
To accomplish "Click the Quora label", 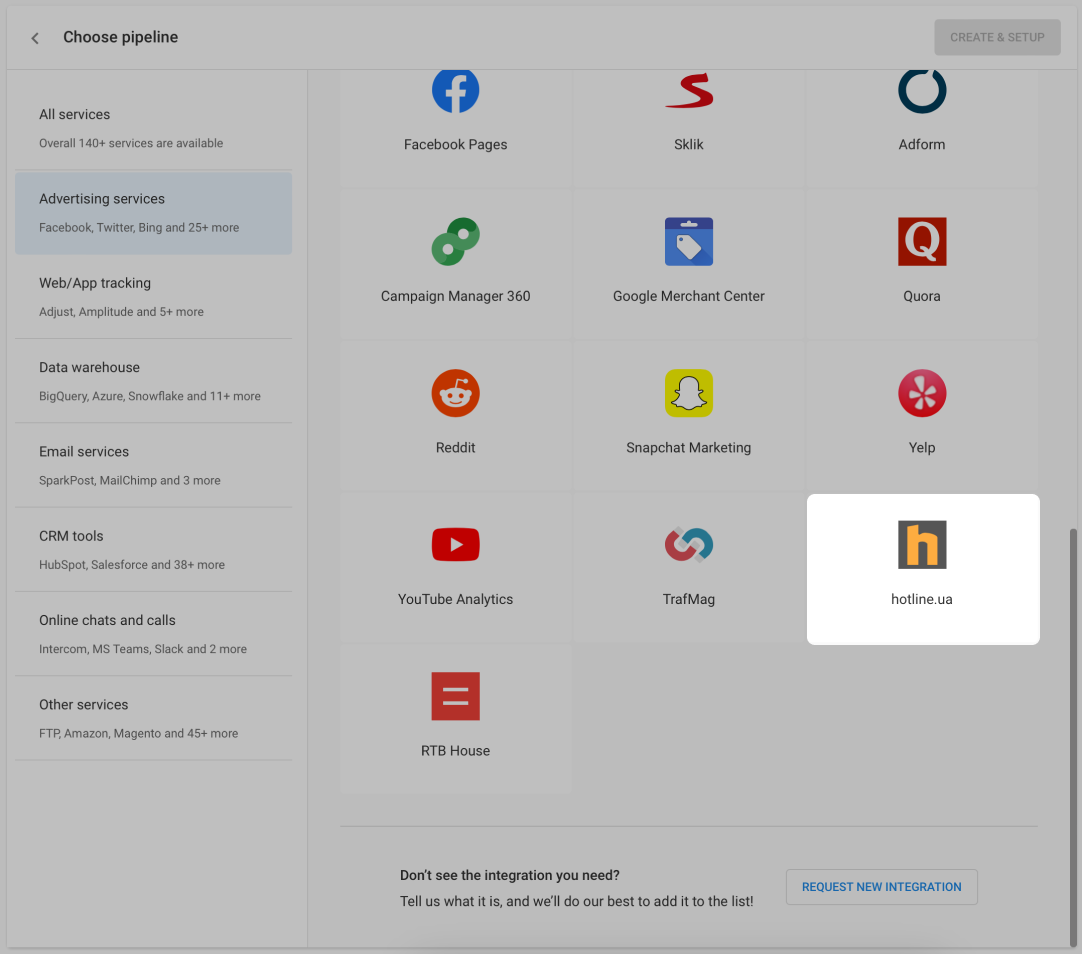I will 922,296.
